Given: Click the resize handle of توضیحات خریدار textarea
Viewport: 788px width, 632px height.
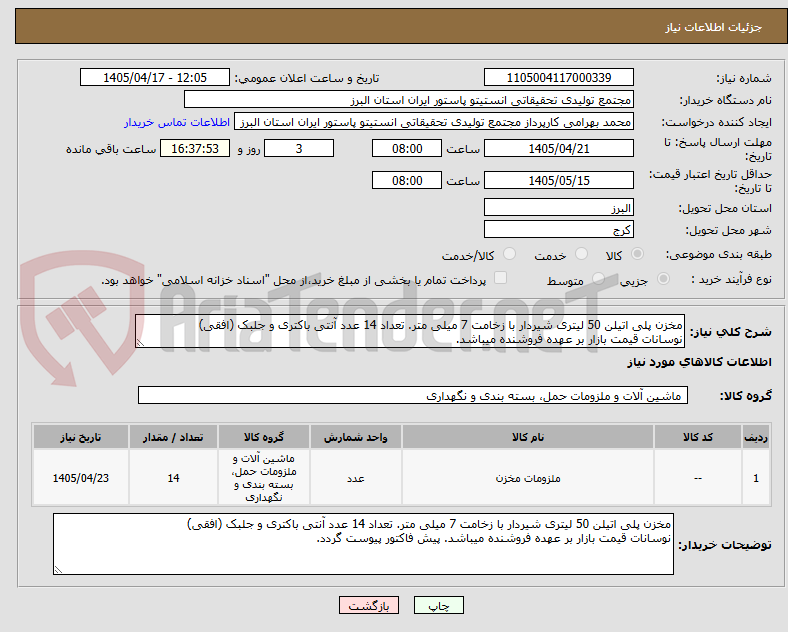Looking at the screenshot, I should pyautogui.click(x=58, y=570).
